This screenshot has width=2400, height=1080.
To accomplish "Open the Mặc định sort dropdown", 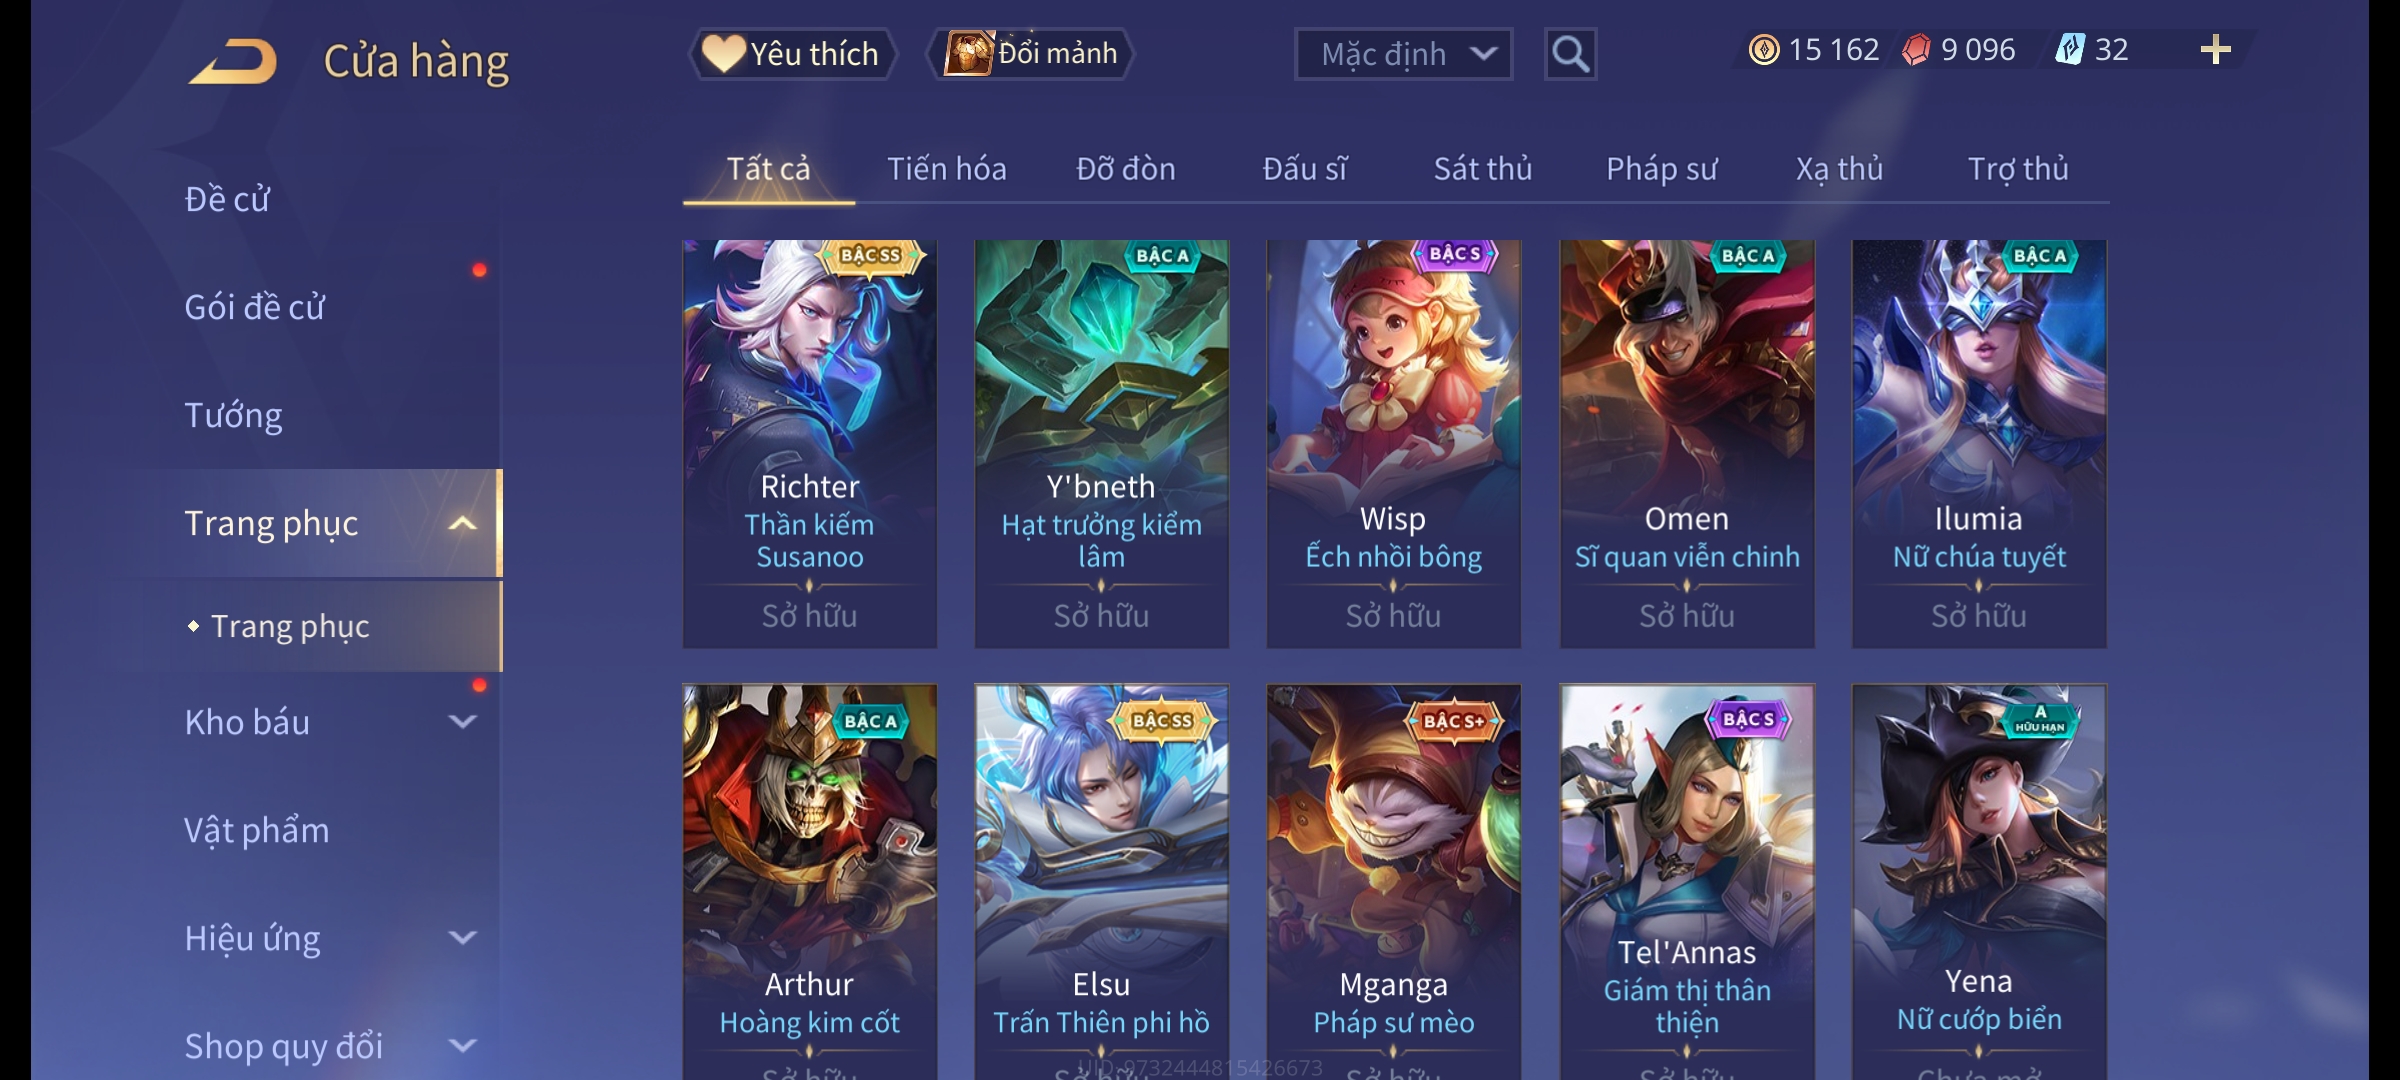I will [x=1403, y=54].
